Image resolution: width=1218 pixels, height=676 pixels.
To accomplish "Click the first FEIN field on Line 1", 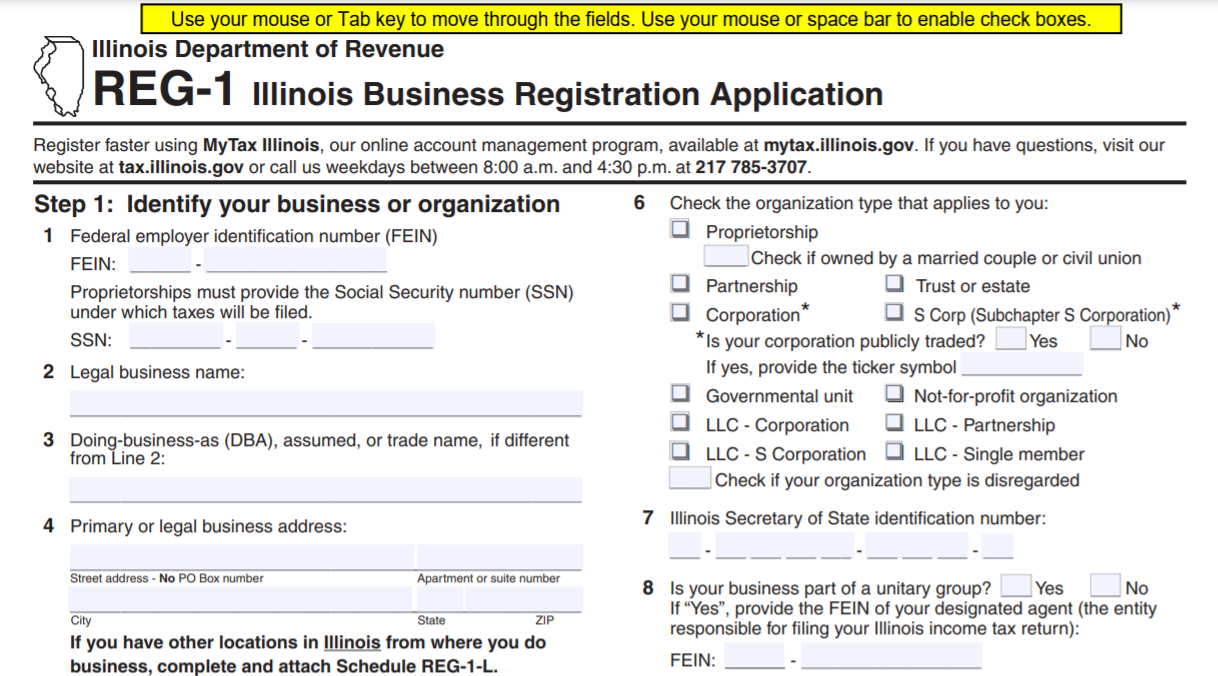I will 160,262.
